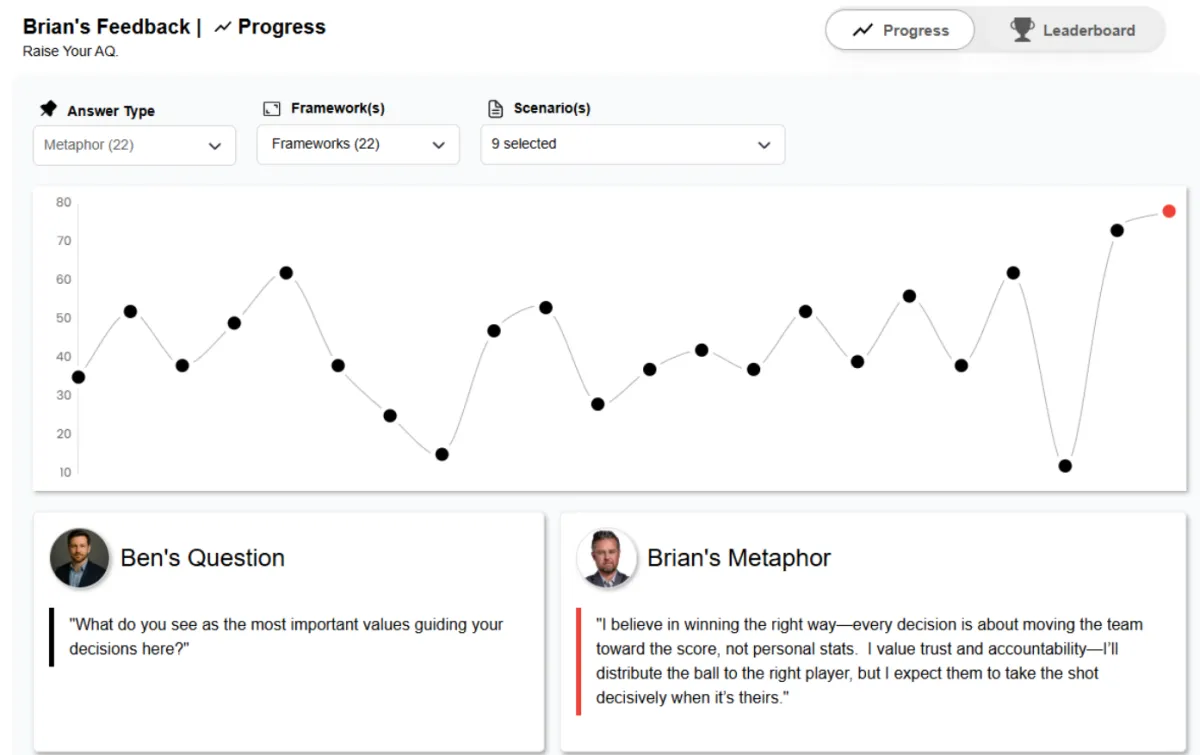Image resolution: width=1200 pixels, height=755 pixels.
Task: Click the Brian's Metaphor heading
Action: (738, 558)
